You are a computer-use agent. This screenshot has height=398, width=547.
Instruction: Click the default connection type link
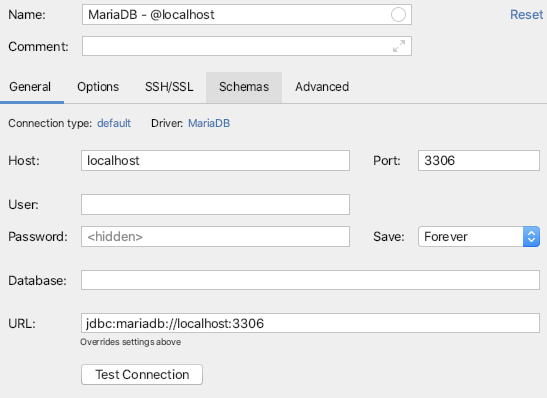114,123
